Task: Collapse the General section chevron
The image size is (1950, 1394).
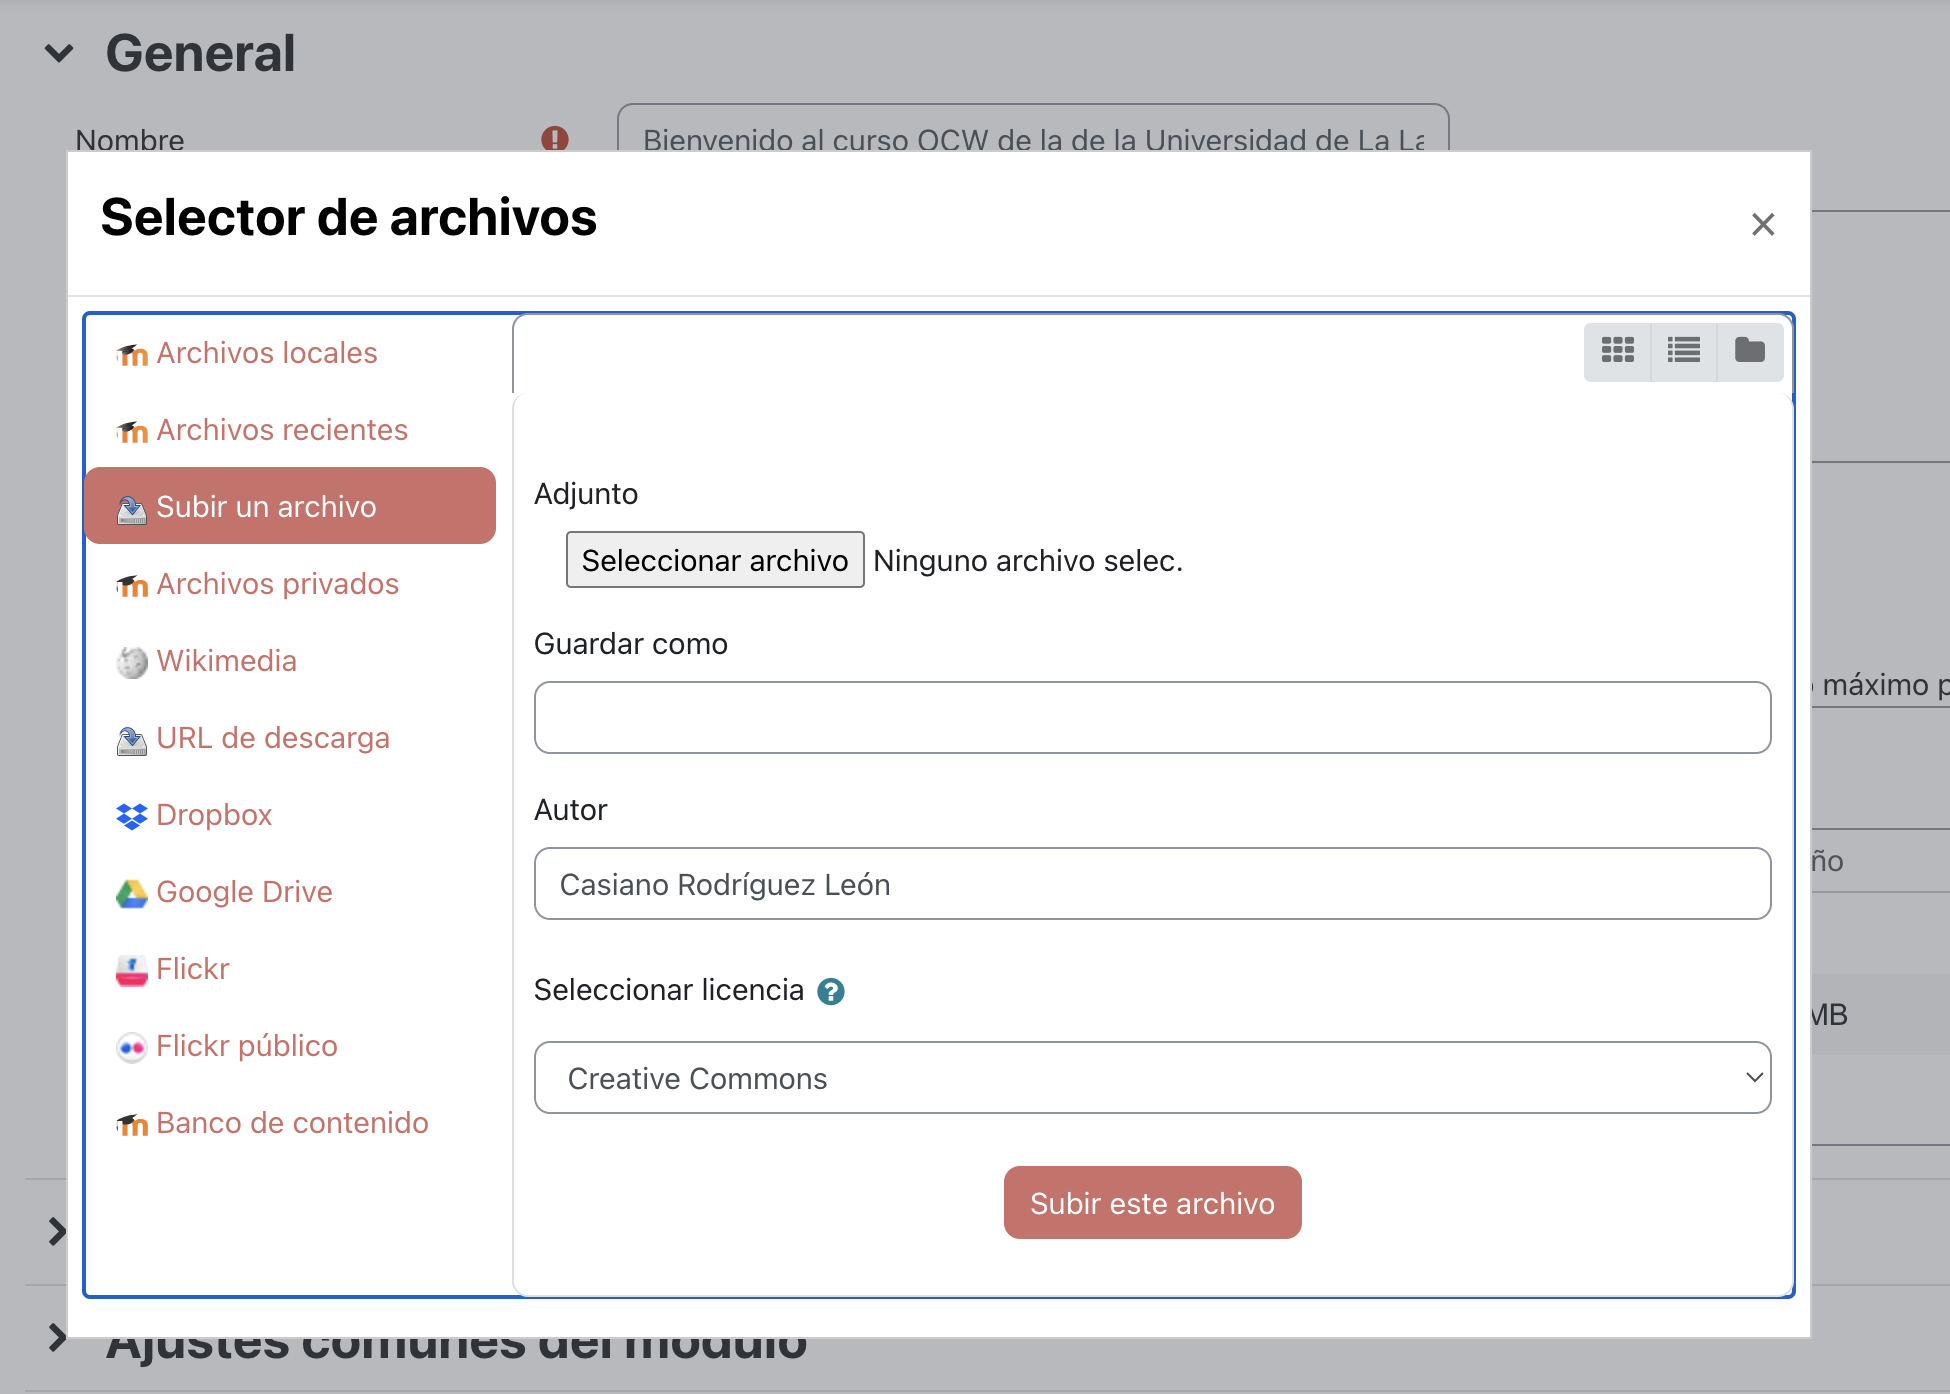Action: pyautogui.click(x=60, y=53)
